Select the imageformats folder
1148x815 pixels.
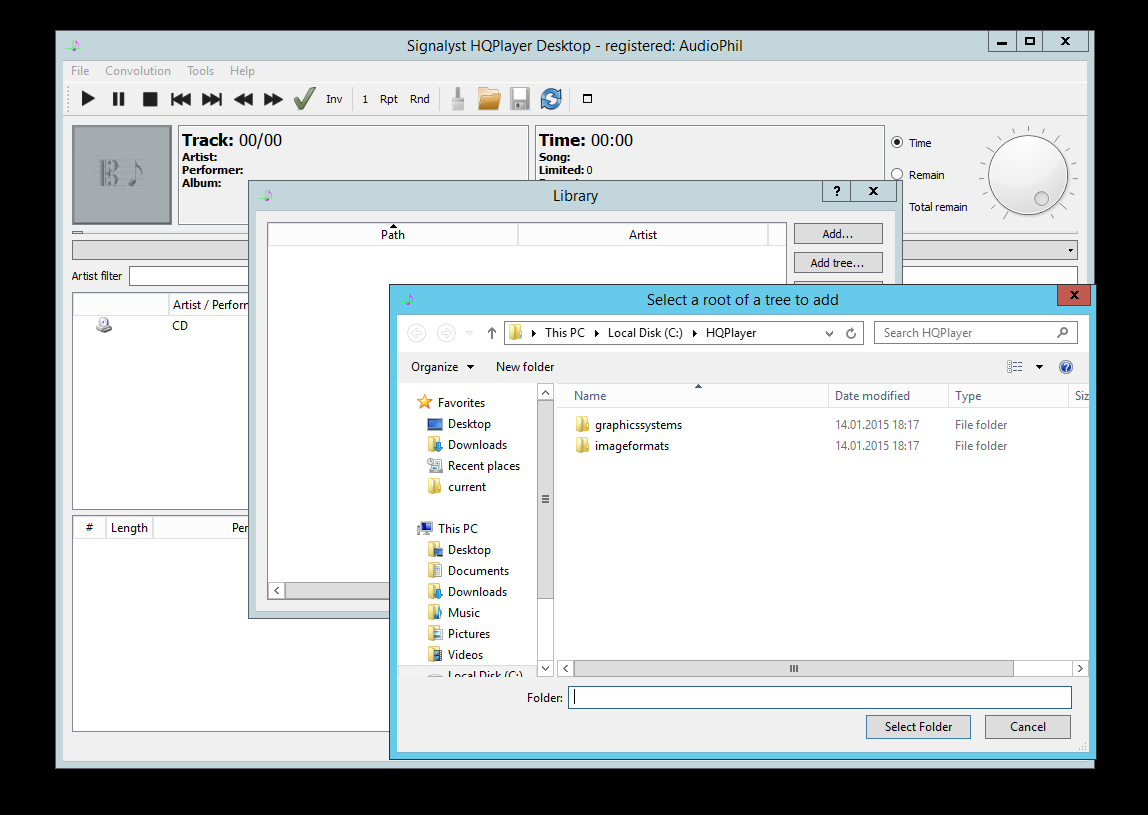click(622, 446)
